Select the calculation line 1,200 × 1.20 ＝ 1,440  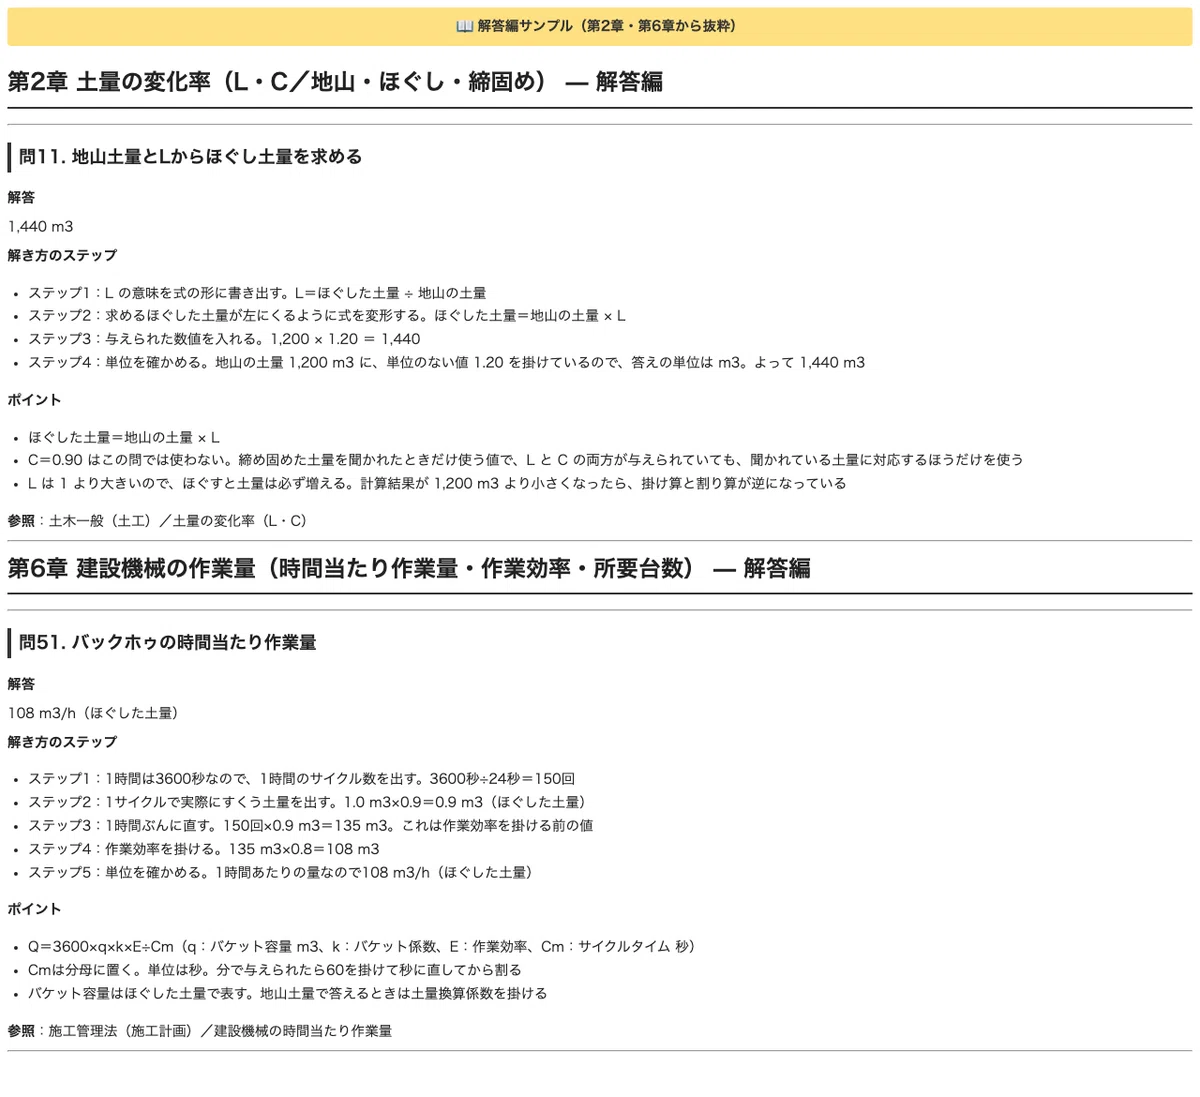(224, 339)
